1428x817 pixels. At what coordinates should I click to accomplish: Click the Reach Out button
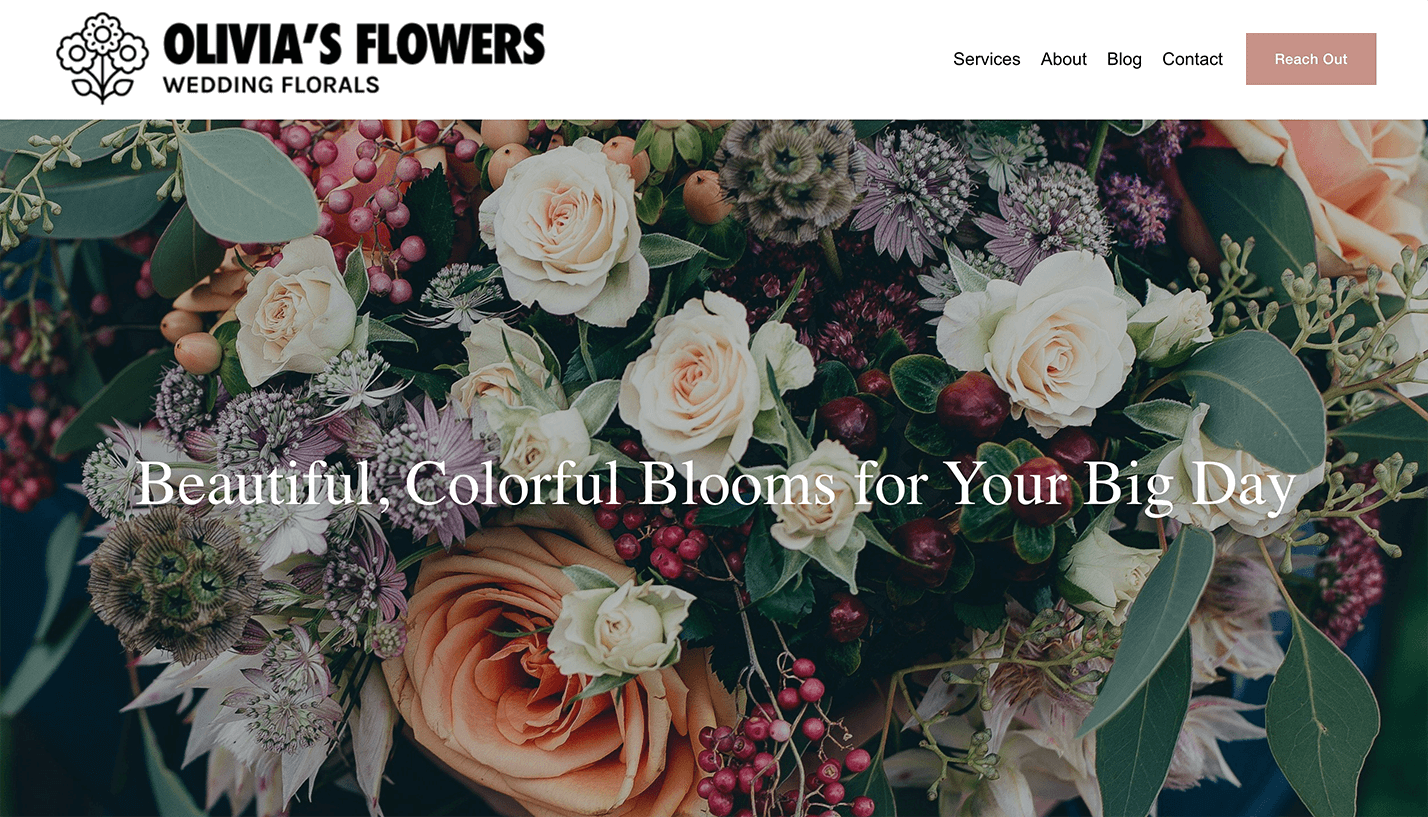pos(1310,59)
